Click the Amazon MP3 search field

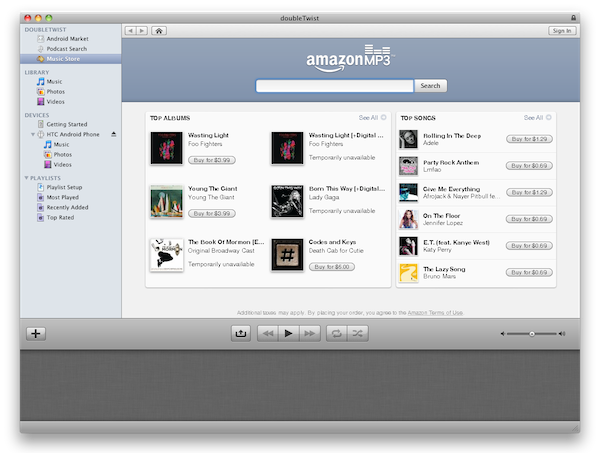(x=335, y=86)
